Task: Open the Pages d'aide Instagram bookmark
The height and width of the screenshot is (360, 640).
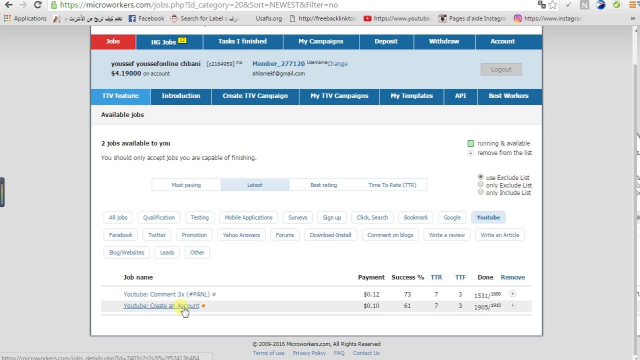Action: point(472,19)
